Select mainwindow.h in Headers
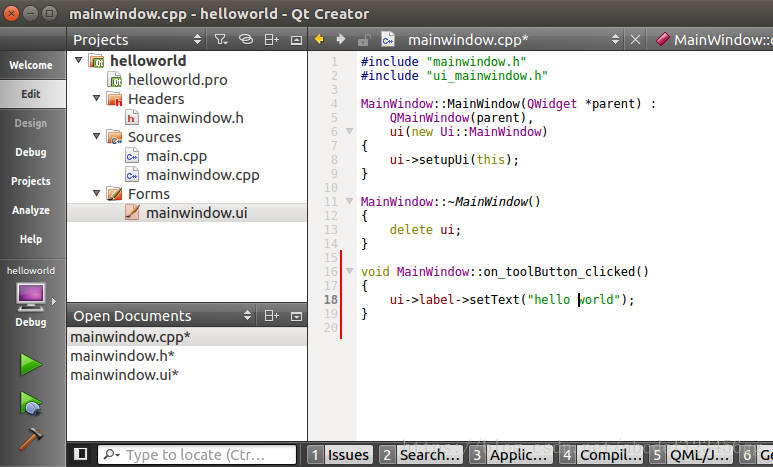The width and height of the screenshot is (773, 467). 194,117
